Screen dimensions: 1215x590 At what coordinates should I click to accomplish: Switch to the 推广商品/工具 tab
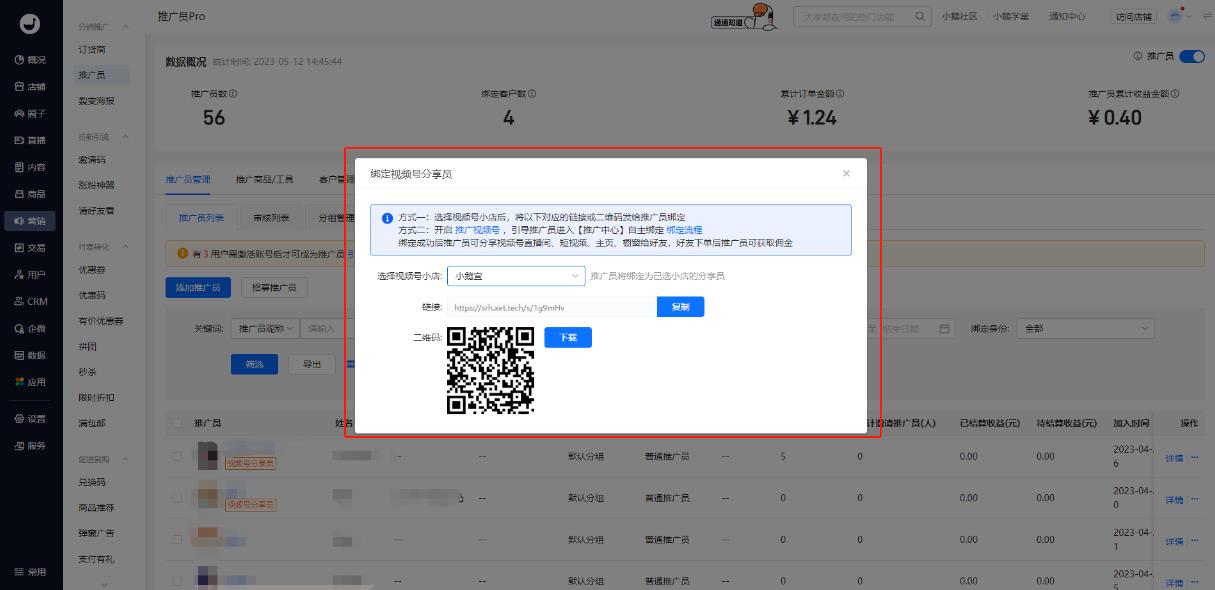265,180
